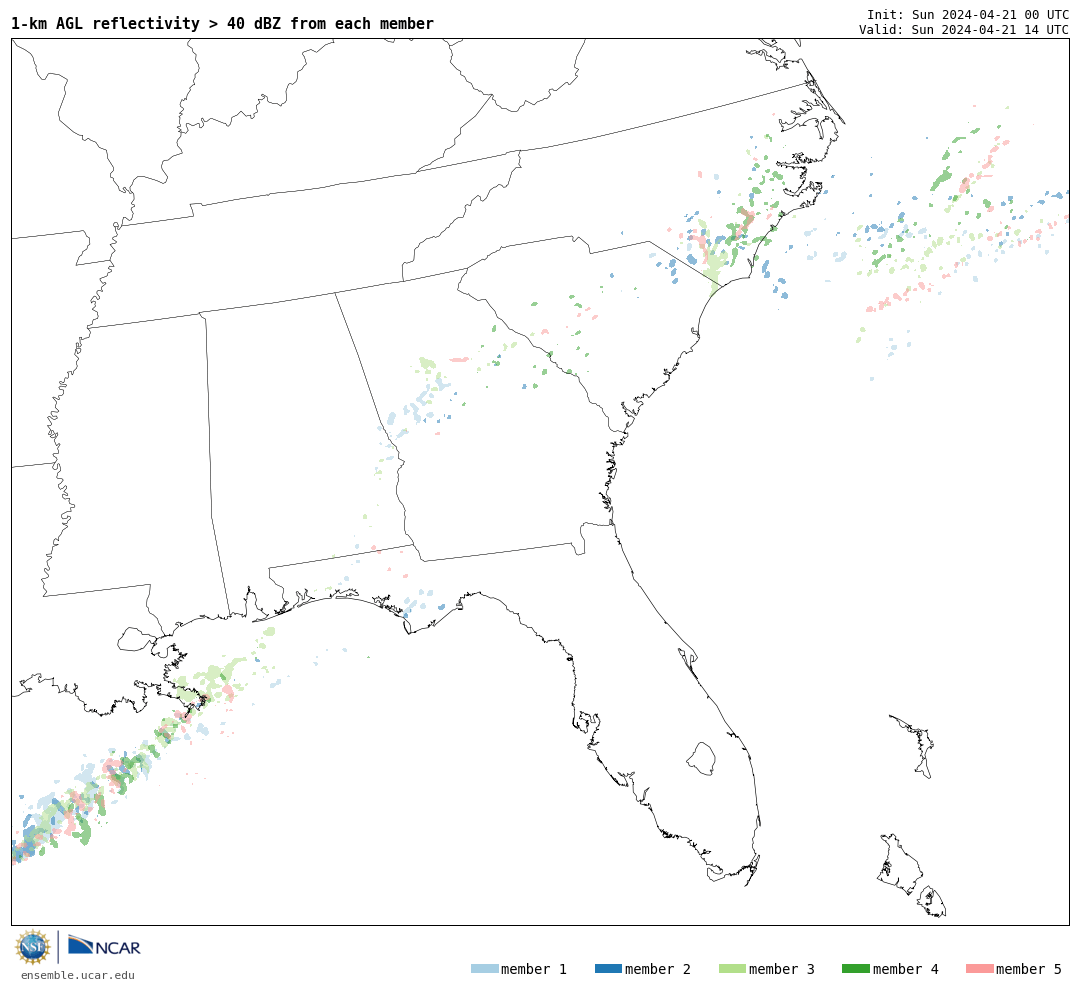The image size is (1080, 988).
Task: Open the ensemble.ucar.edu link text
Action: [x=78, y=975]
